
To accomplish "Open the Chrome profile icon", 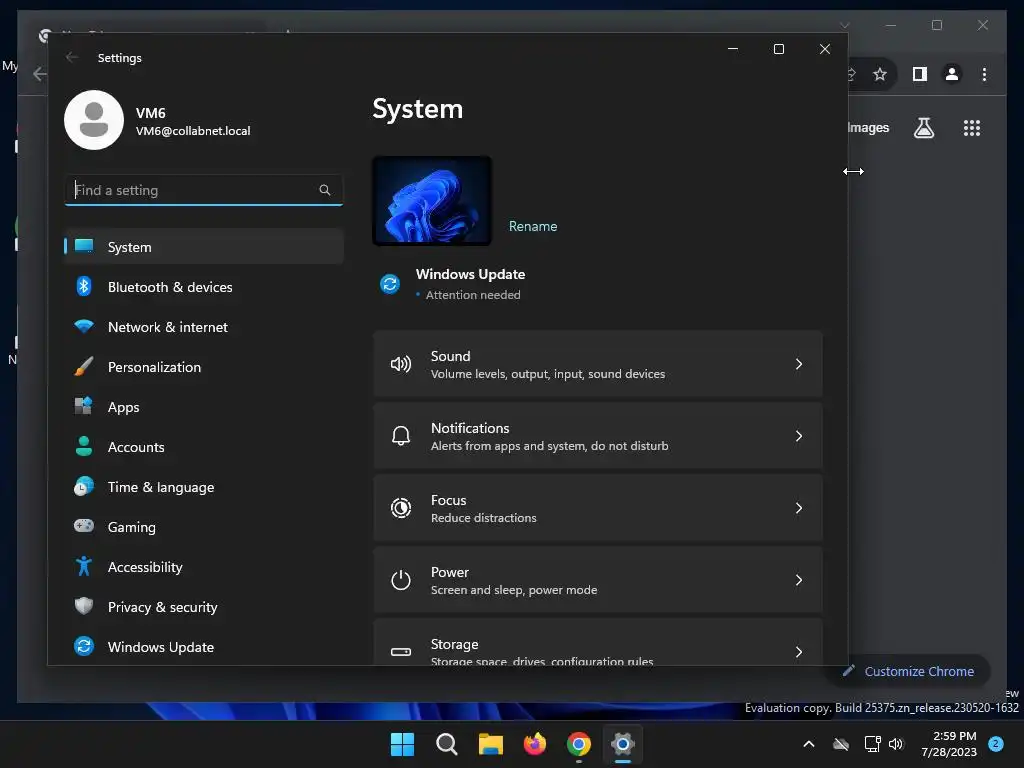I will [x=952, y=74].
